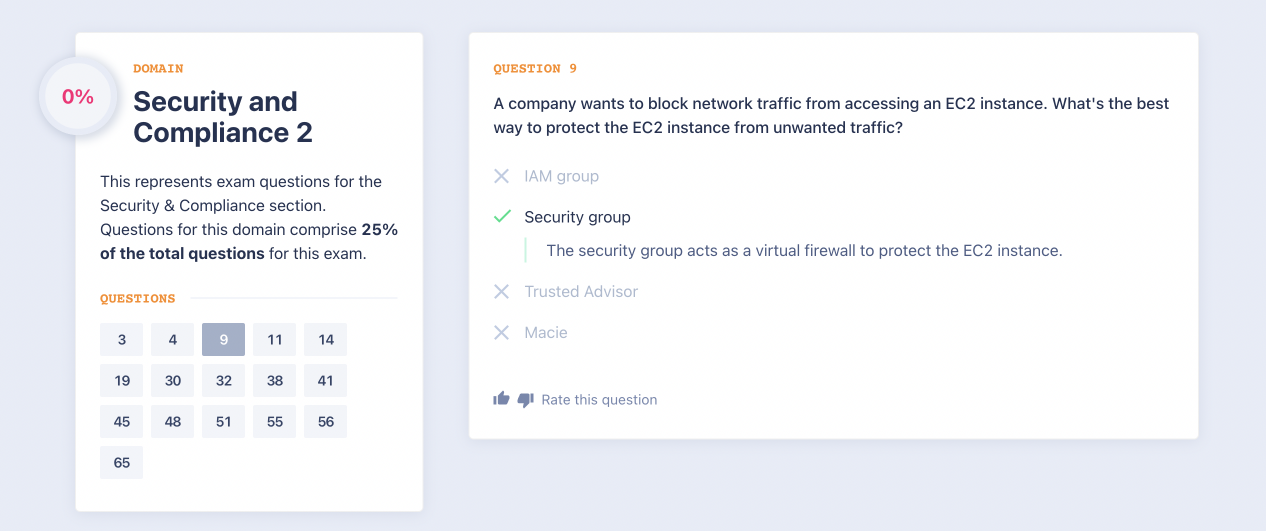Jump to question 11
This screenshot has height=531, width=1266.
click(275, 340)
